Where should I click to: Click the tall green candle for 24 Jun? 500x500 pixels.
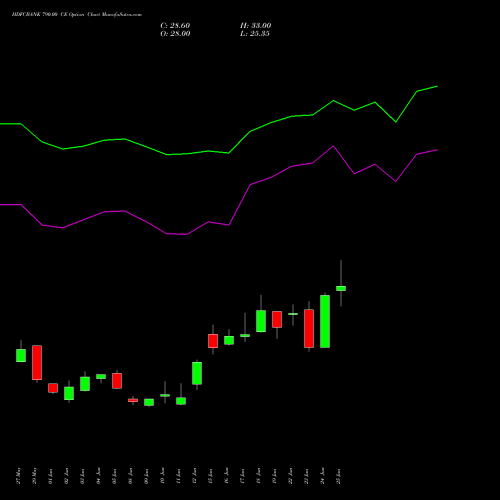tap(325, 321)
